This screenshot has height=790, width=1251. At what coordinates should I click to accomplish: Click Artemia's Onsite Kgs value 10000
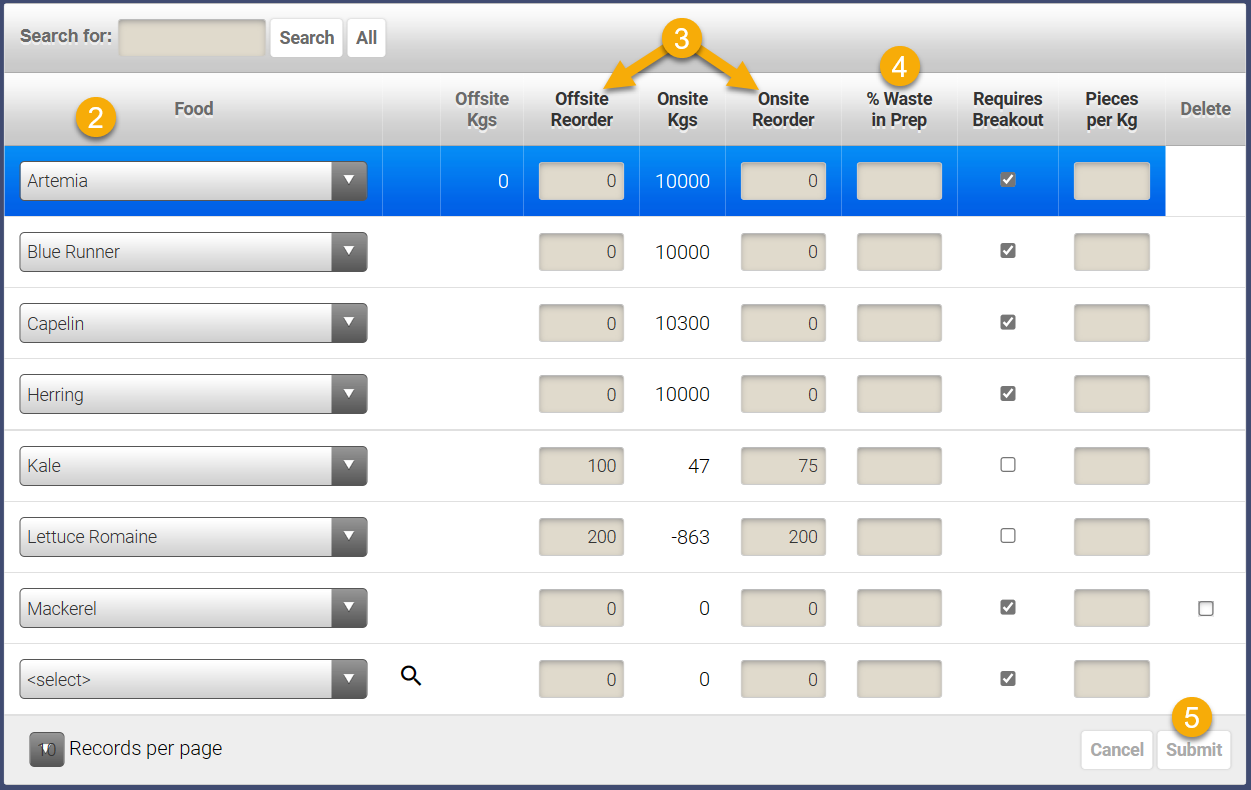tap(682, 181)
